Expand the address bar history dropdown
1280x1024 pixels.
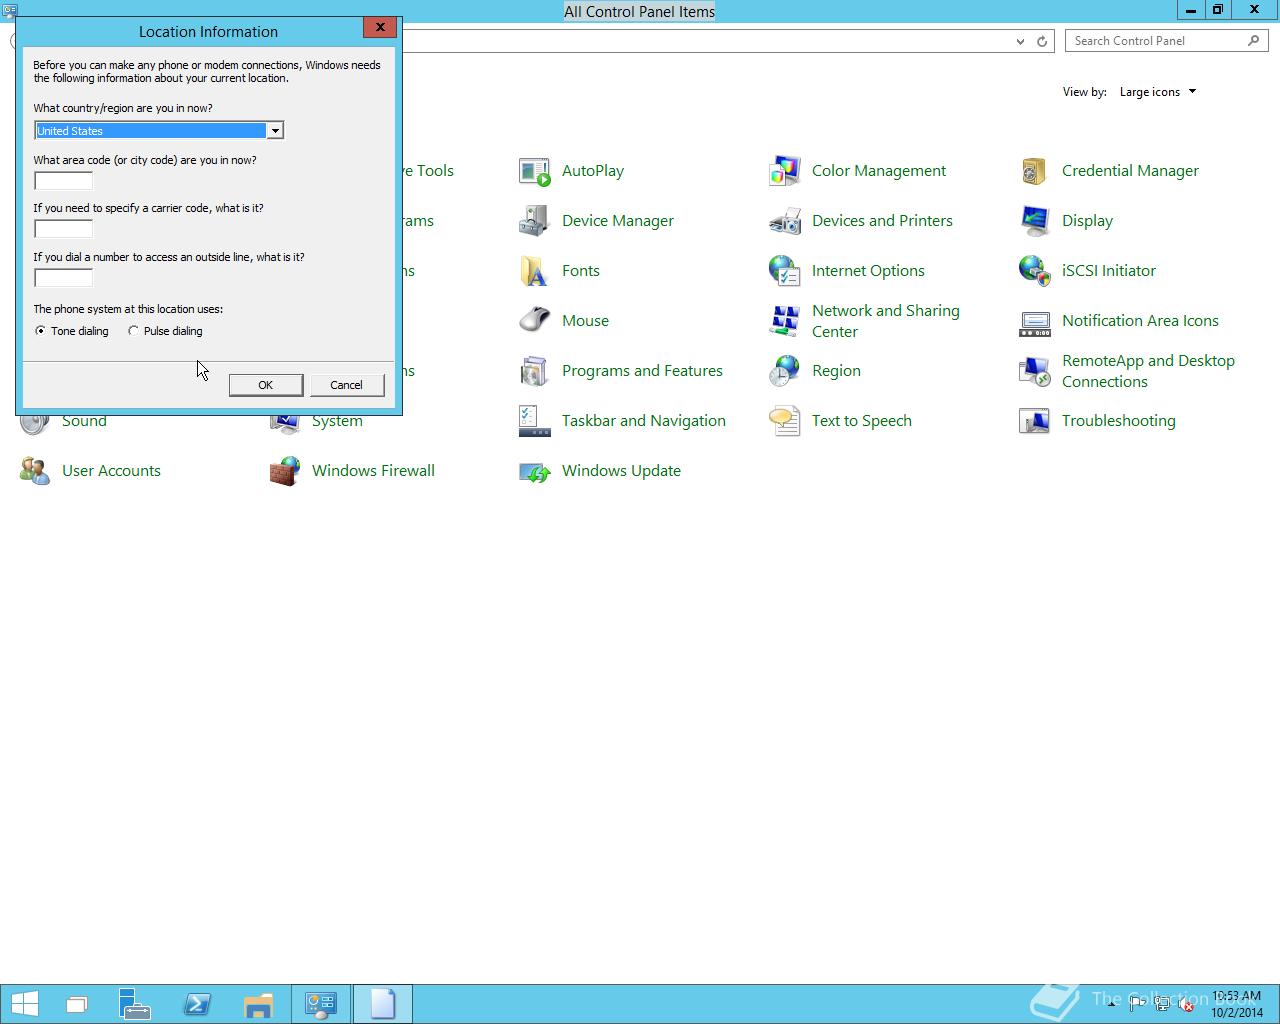pyautogui.click(x=1020, y=41)
